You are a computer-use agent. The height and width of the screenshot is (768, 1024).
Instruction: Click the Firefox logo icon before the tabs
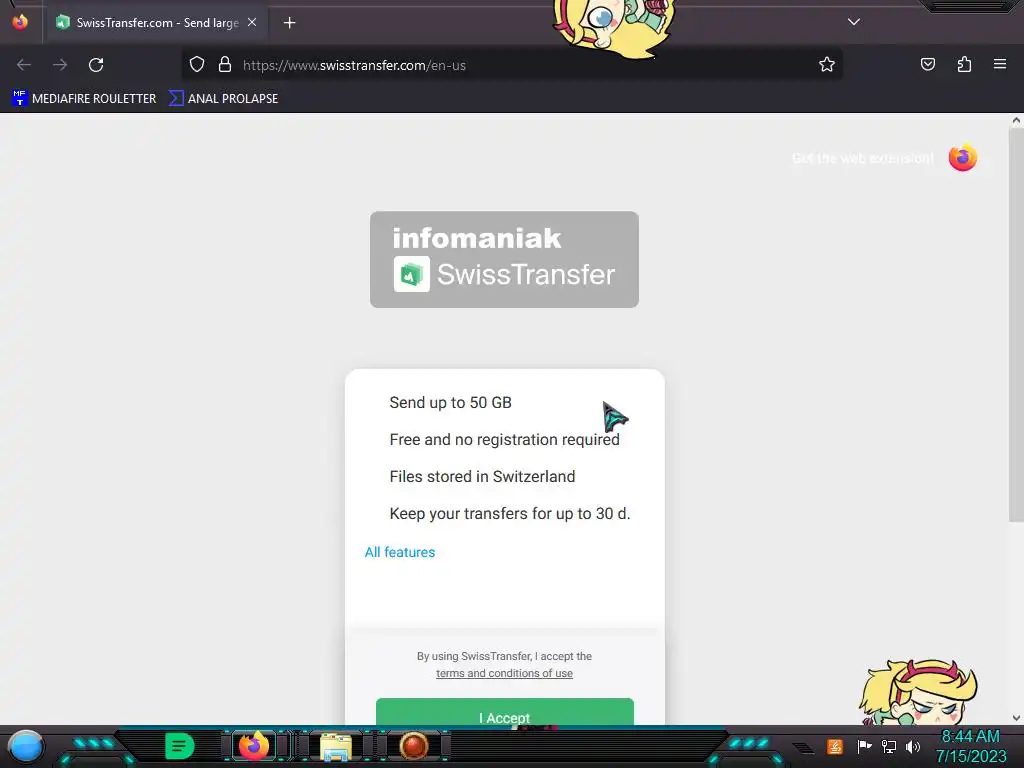point(20,22)
